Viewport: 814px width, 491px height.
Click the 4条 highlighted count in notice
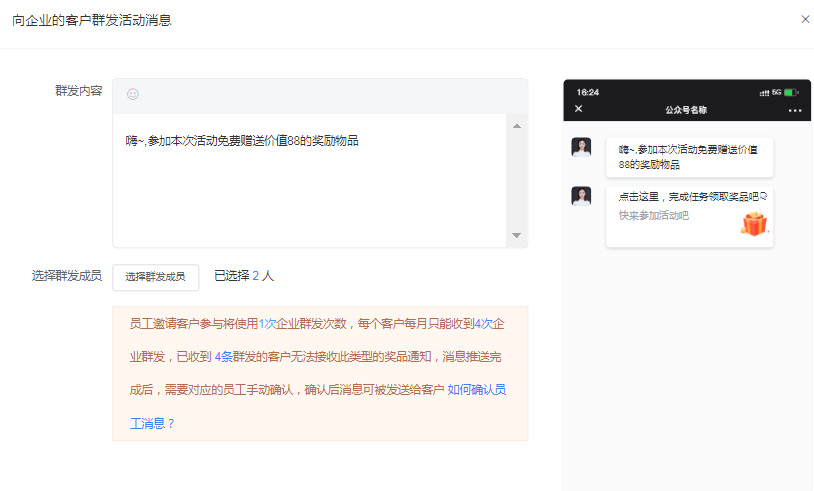[224, 357]
